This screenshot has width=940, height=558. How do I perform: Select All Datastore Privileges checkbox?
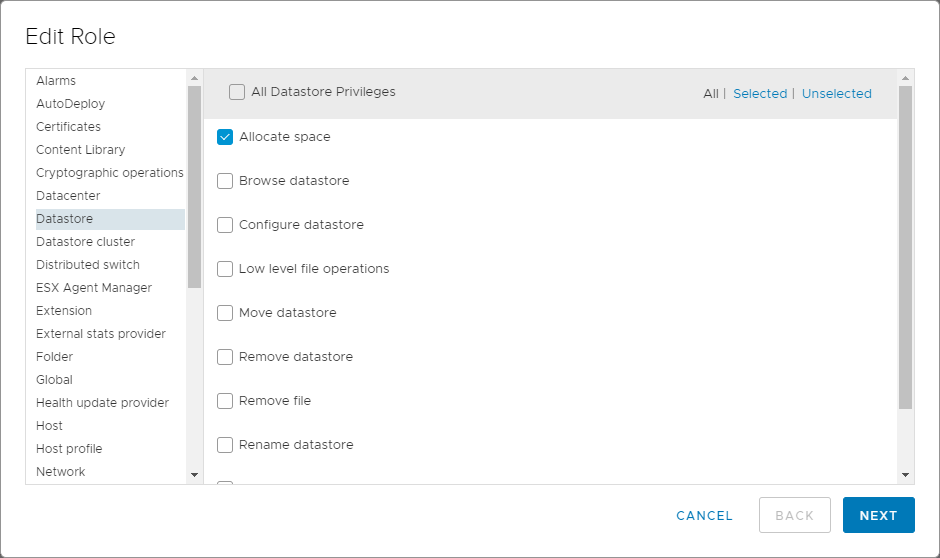[237, 92]
